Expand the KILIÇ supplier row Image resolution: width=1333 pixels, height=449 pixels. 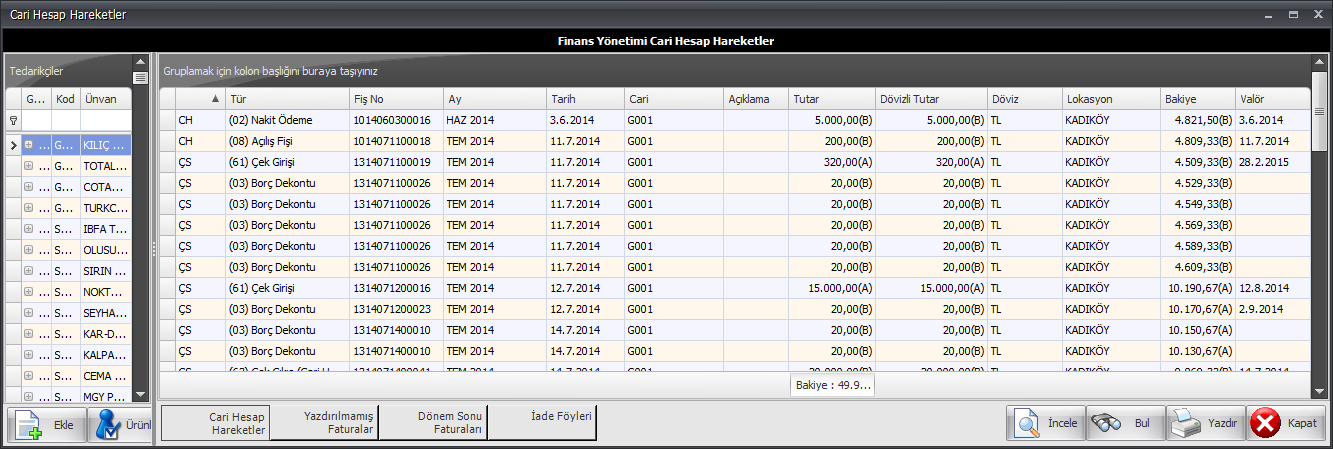pos(29,145)
